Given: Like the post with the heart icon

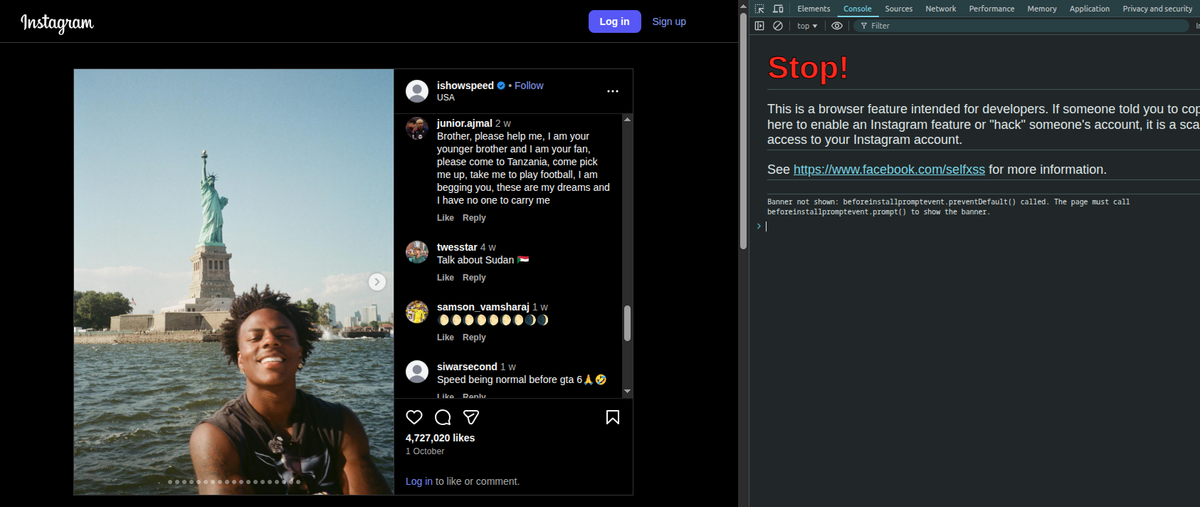Looking at the screenshot, I should (x=414, y=417).
